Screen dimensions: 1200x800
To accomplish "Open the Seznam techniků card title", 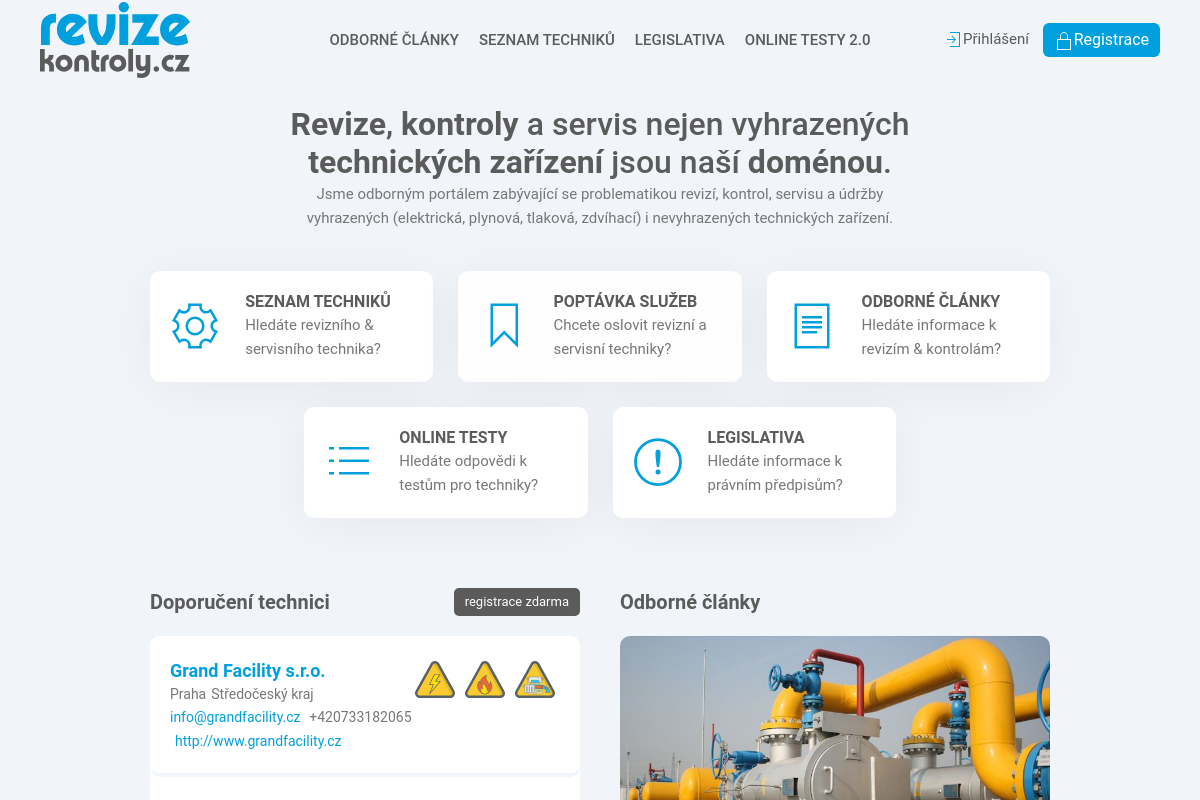I will (318, 301).
